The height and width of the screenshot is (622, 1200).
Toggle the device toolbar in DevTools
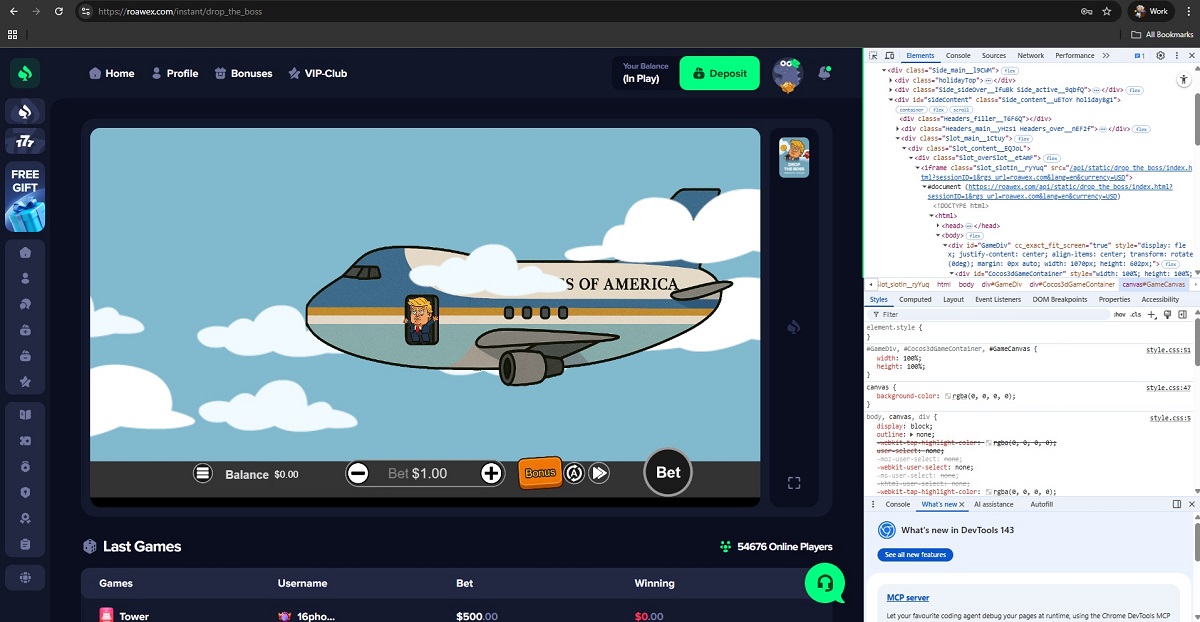click(x=889, y=56)
